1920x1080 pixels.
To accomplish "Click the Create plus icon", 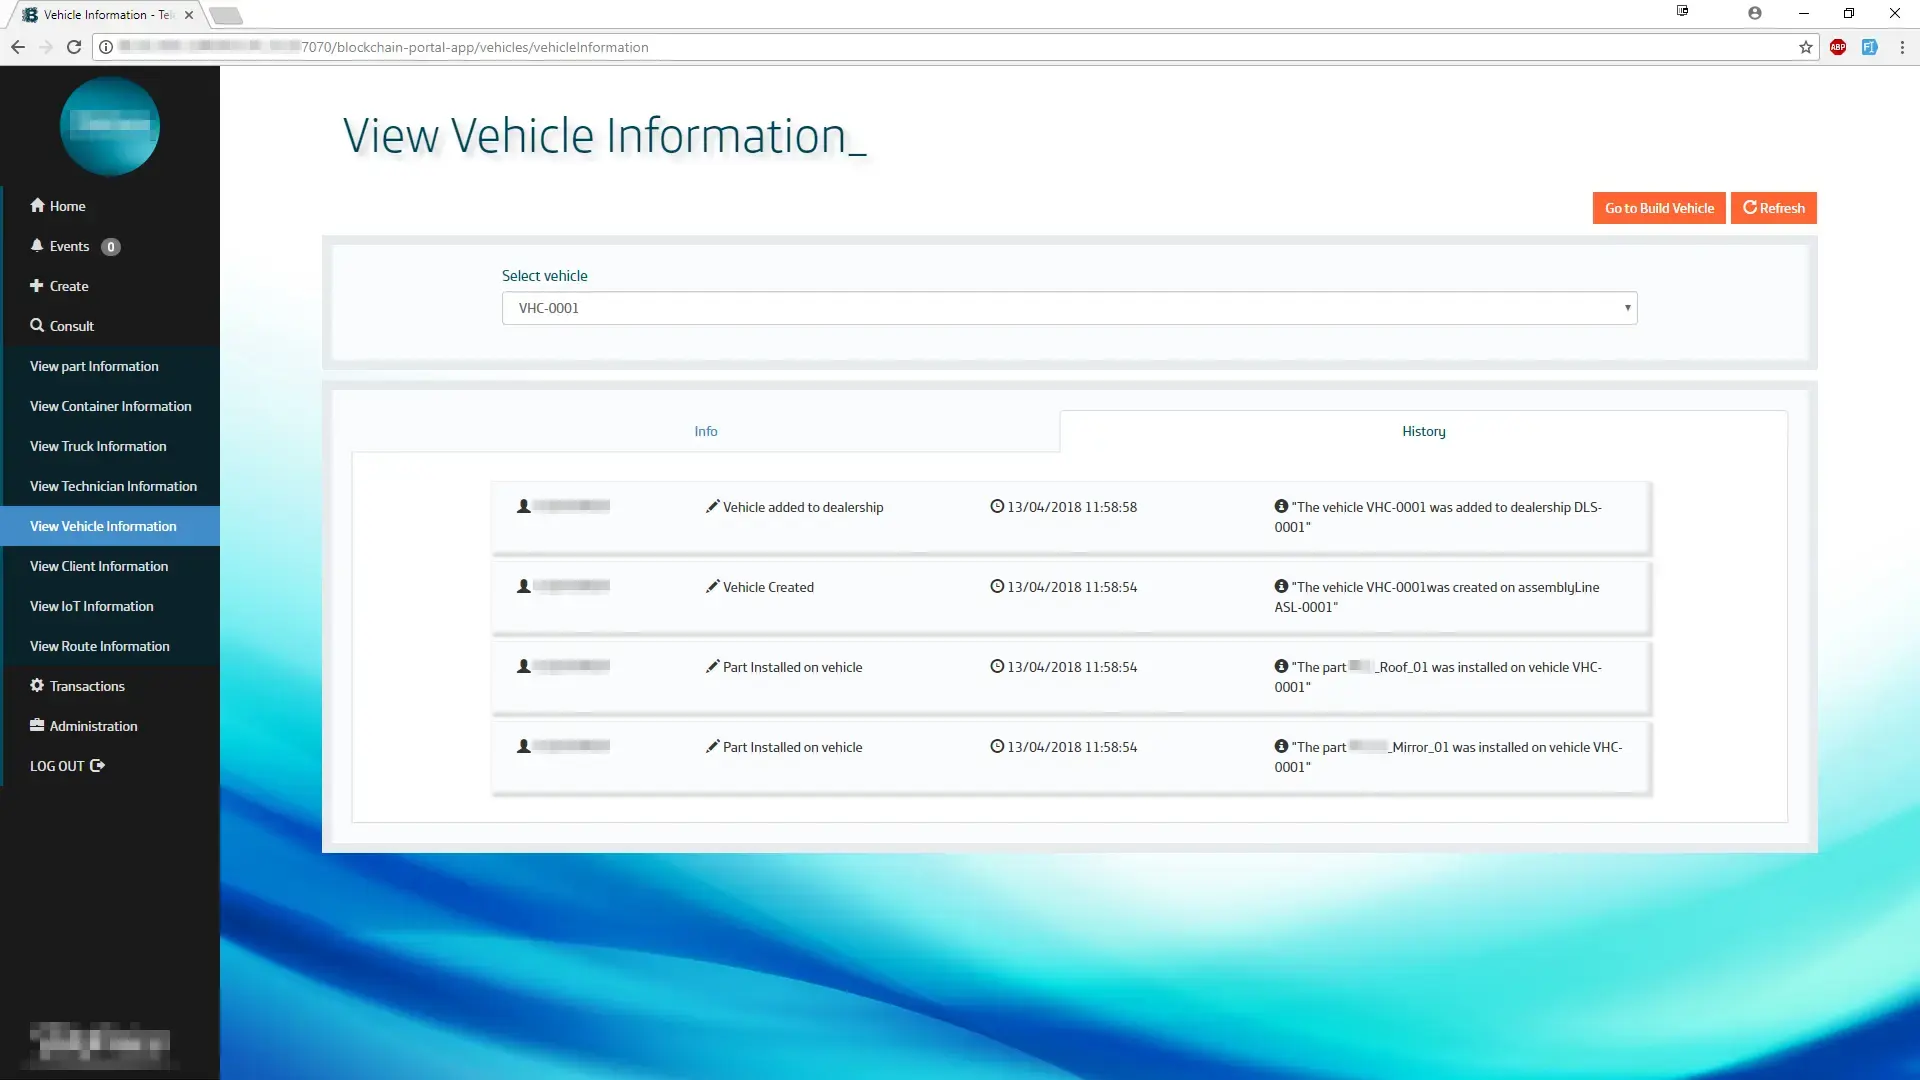I will pos(37,285).
